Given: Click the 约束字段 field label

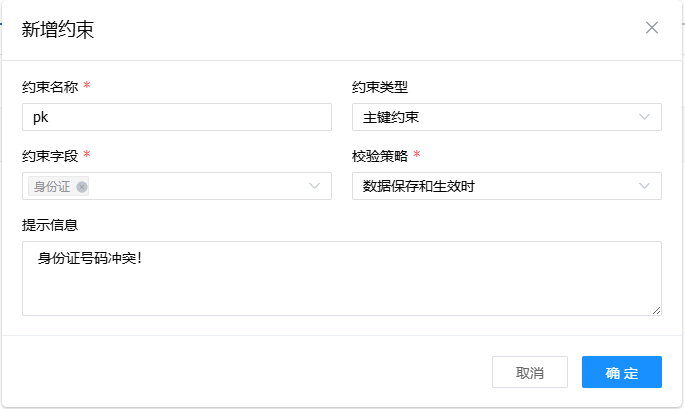Looking at the screenshot, I should (50, 155).
